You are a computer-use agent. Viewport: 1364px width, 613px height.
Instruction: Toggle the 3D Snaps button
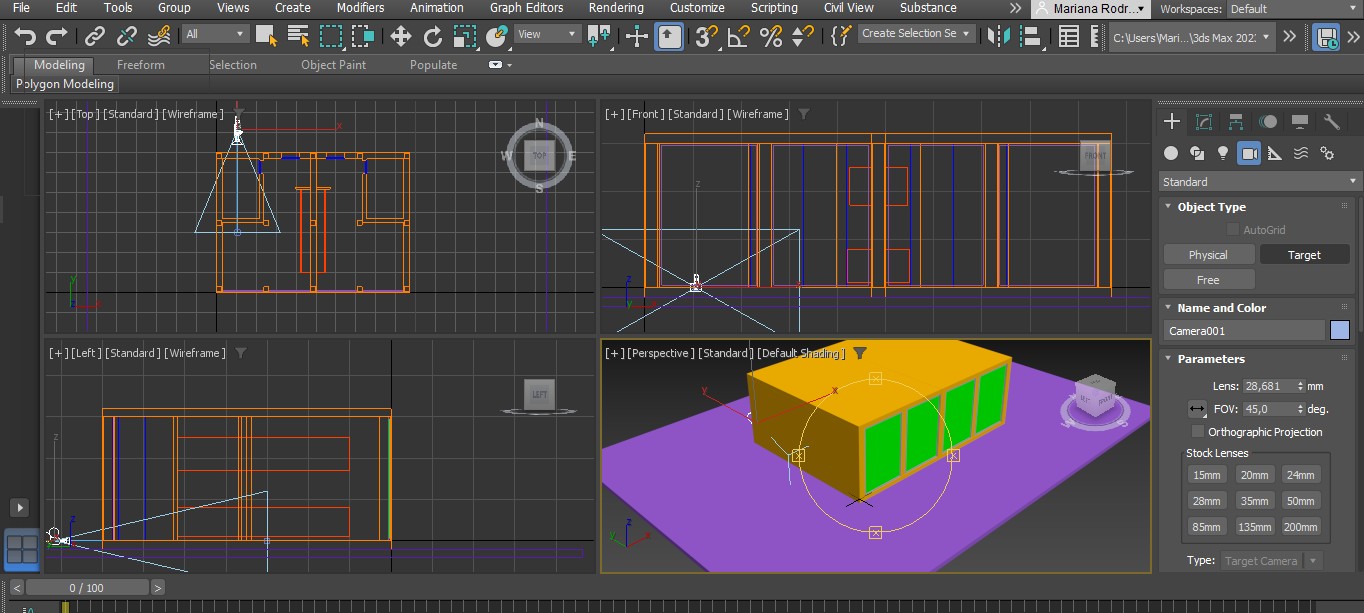(x=706, y=37)
